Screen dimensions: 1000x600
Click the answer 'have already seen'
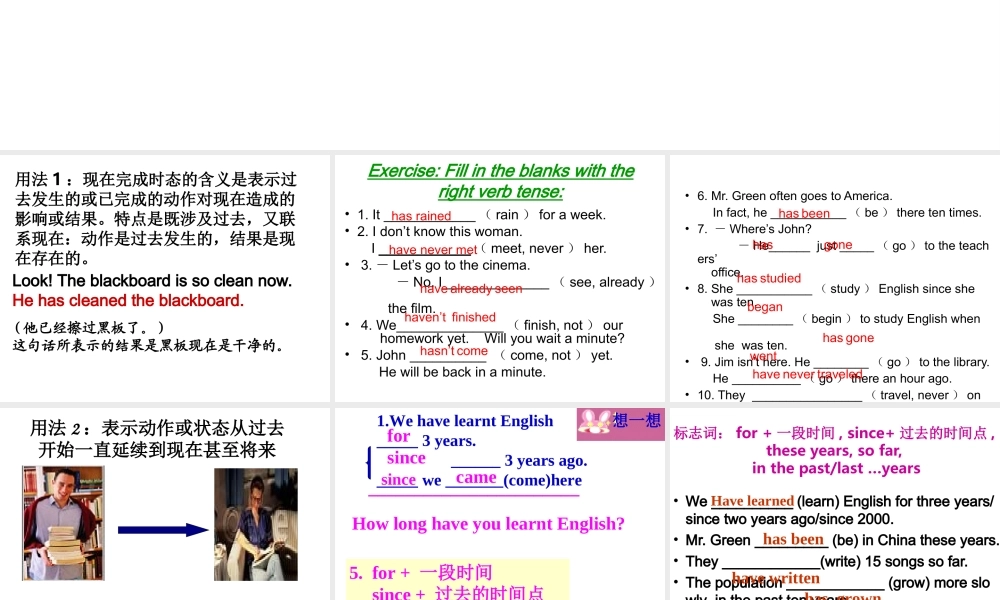point(471,289)
